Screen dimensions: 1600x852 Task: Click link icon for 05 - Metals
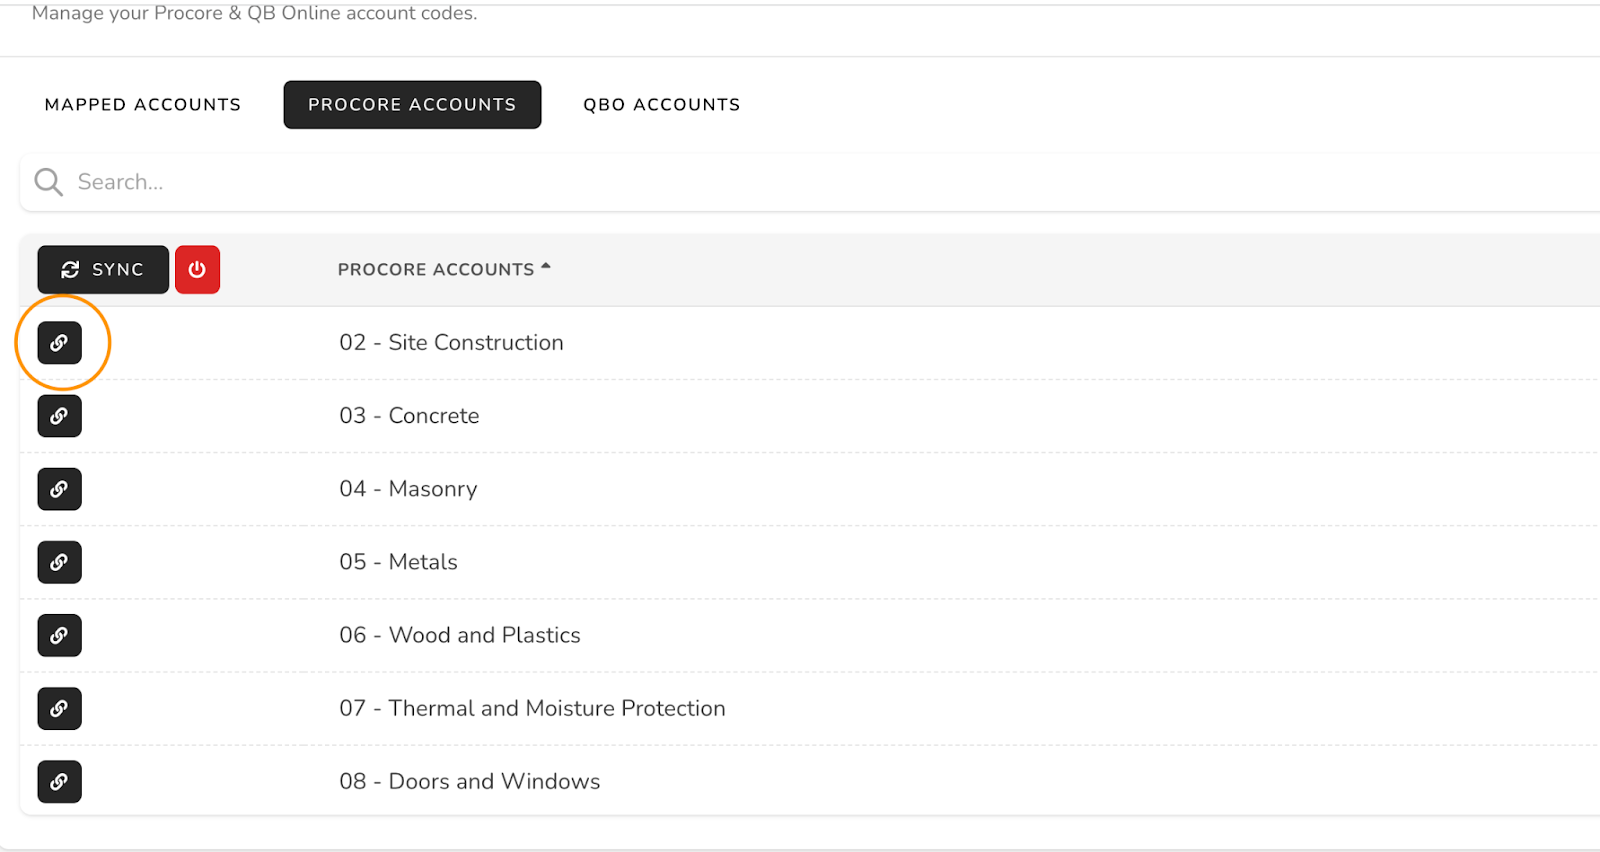coord(59,562)
